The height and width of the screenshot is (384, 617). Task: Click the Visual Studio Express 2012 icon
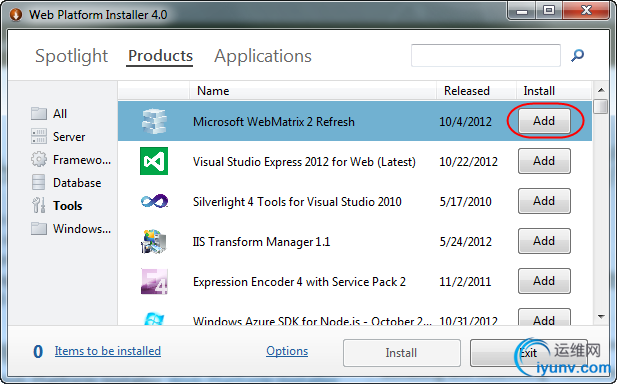pyautogui.click(x=154, y=161)
